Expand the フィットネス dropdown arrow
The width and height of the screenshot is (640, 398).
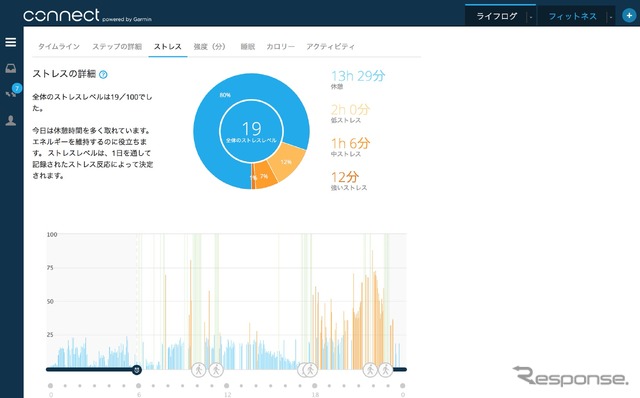(611, 17)
